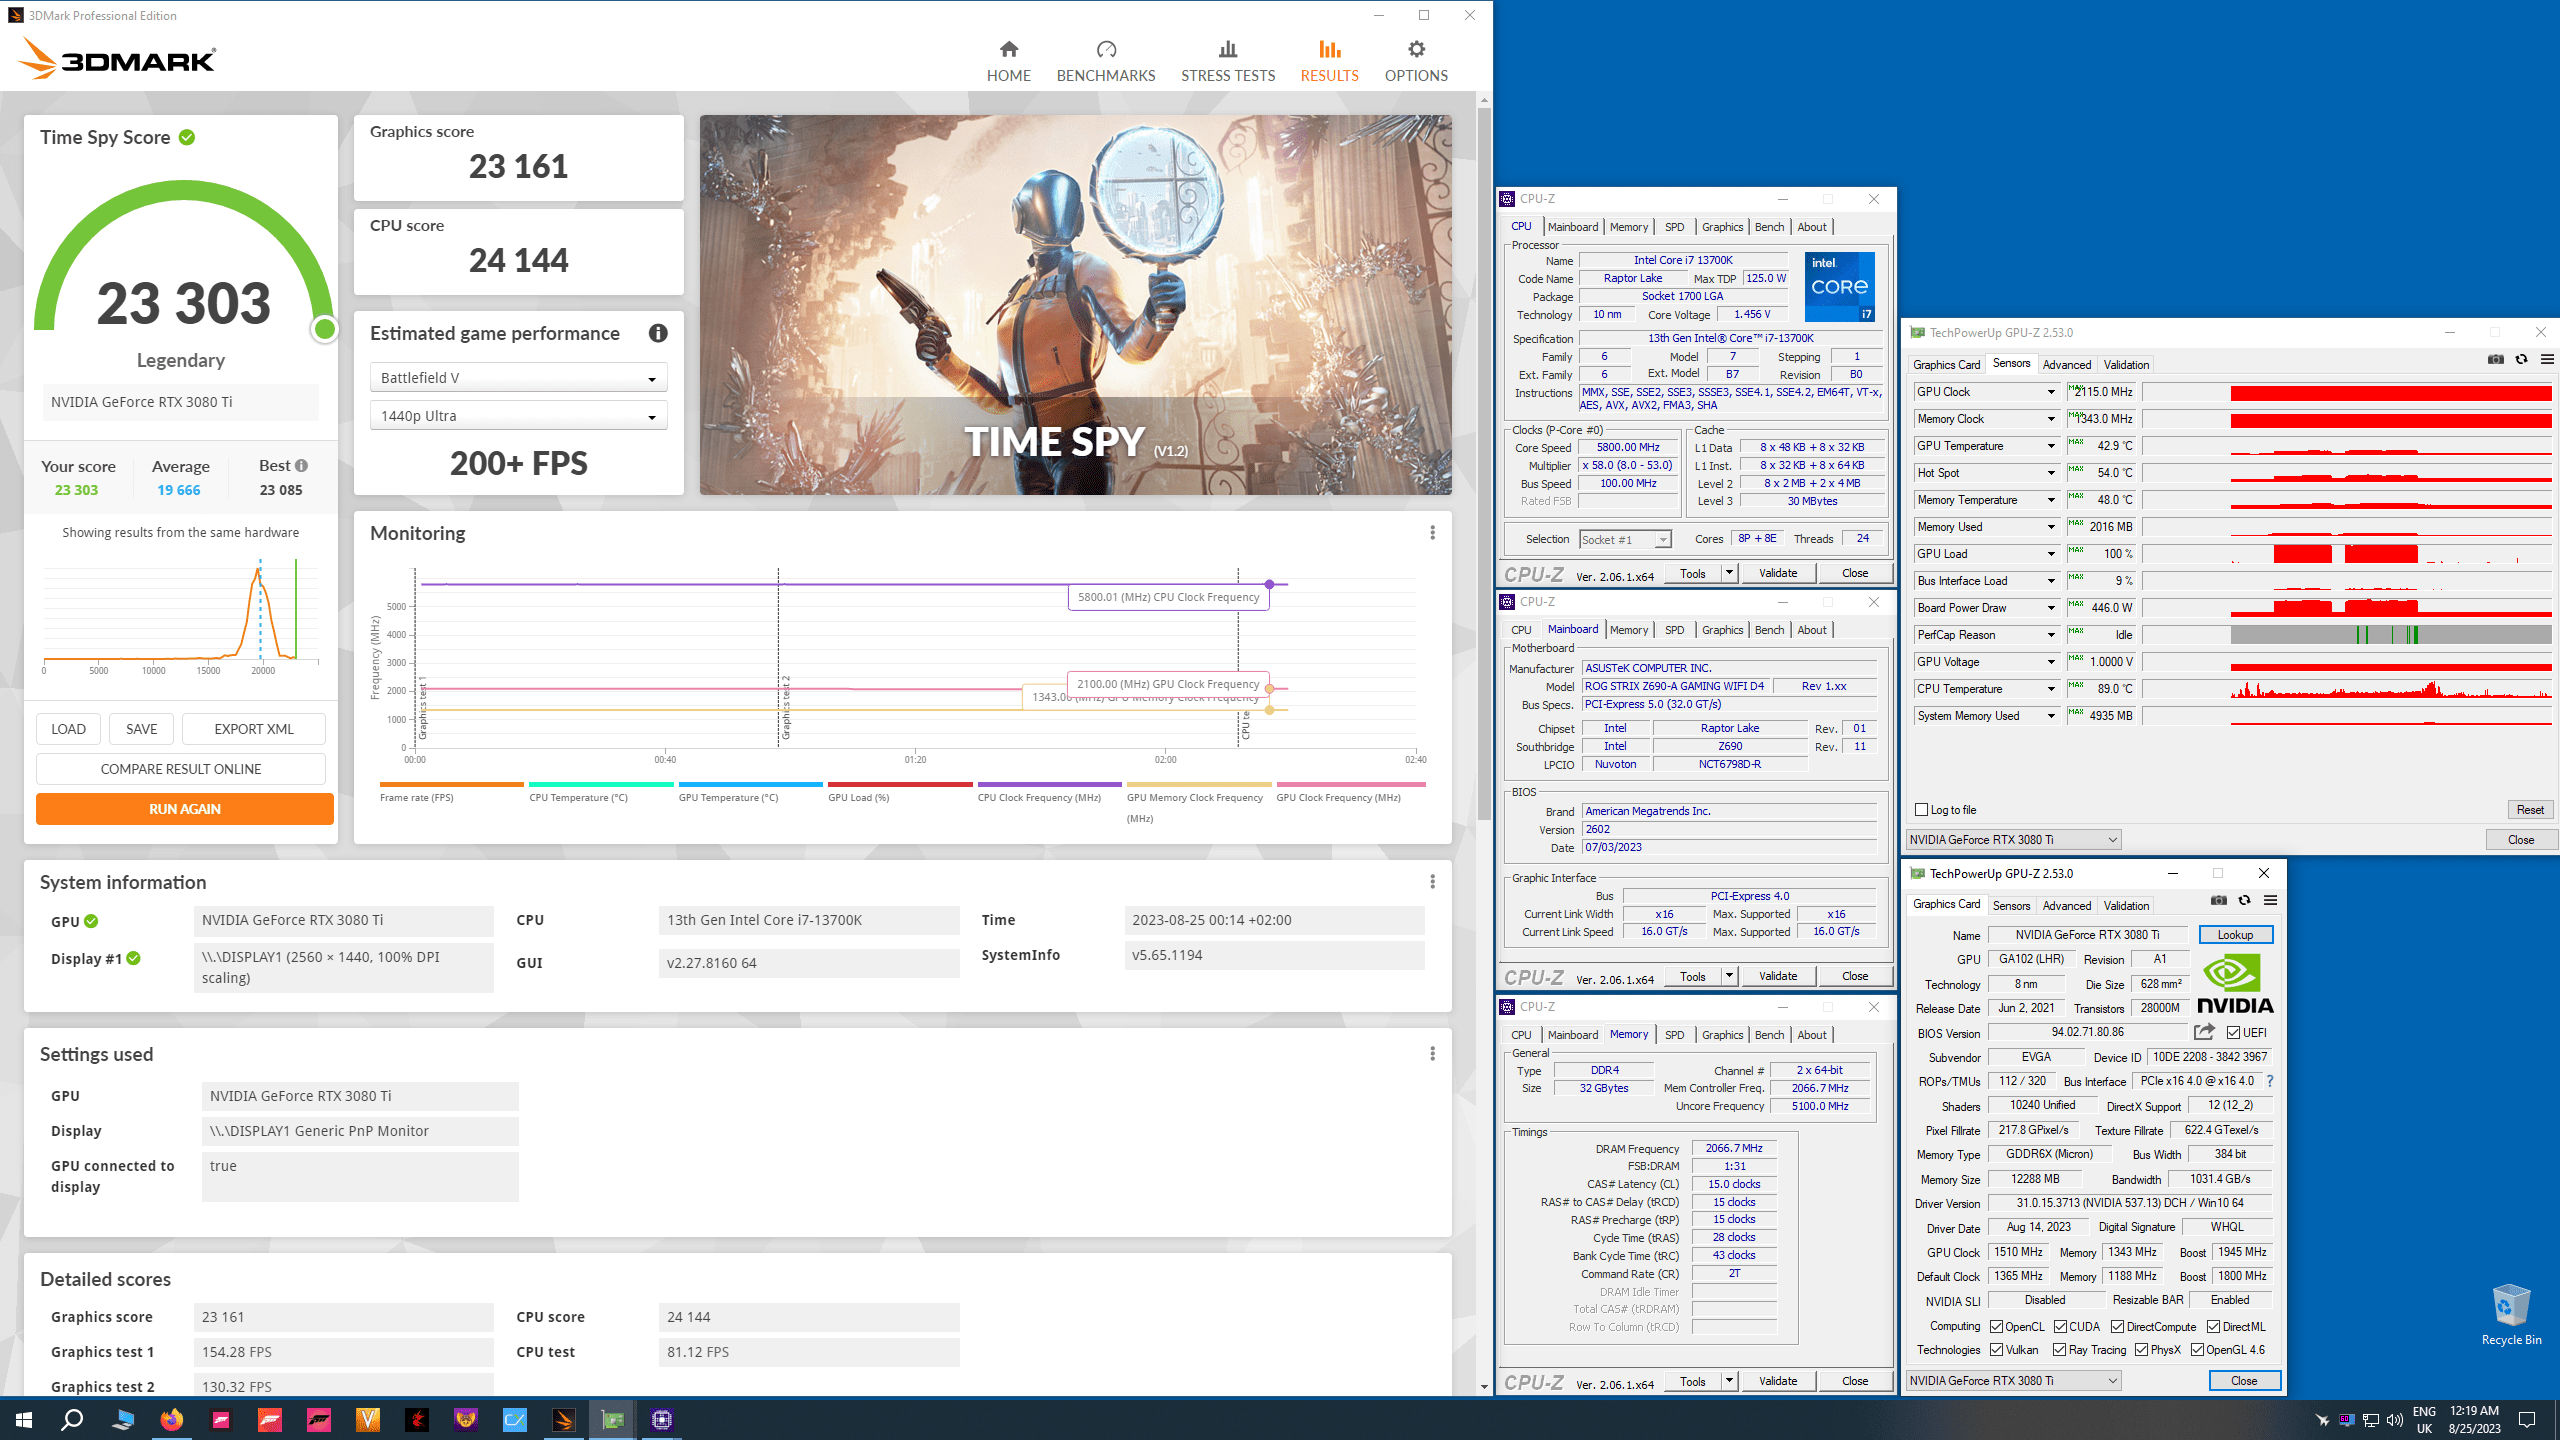The height and width of the screenshot is (1440, 2560).
Task: Open GPU-Z taskbar icon
Action: [x=612, y=1419]
